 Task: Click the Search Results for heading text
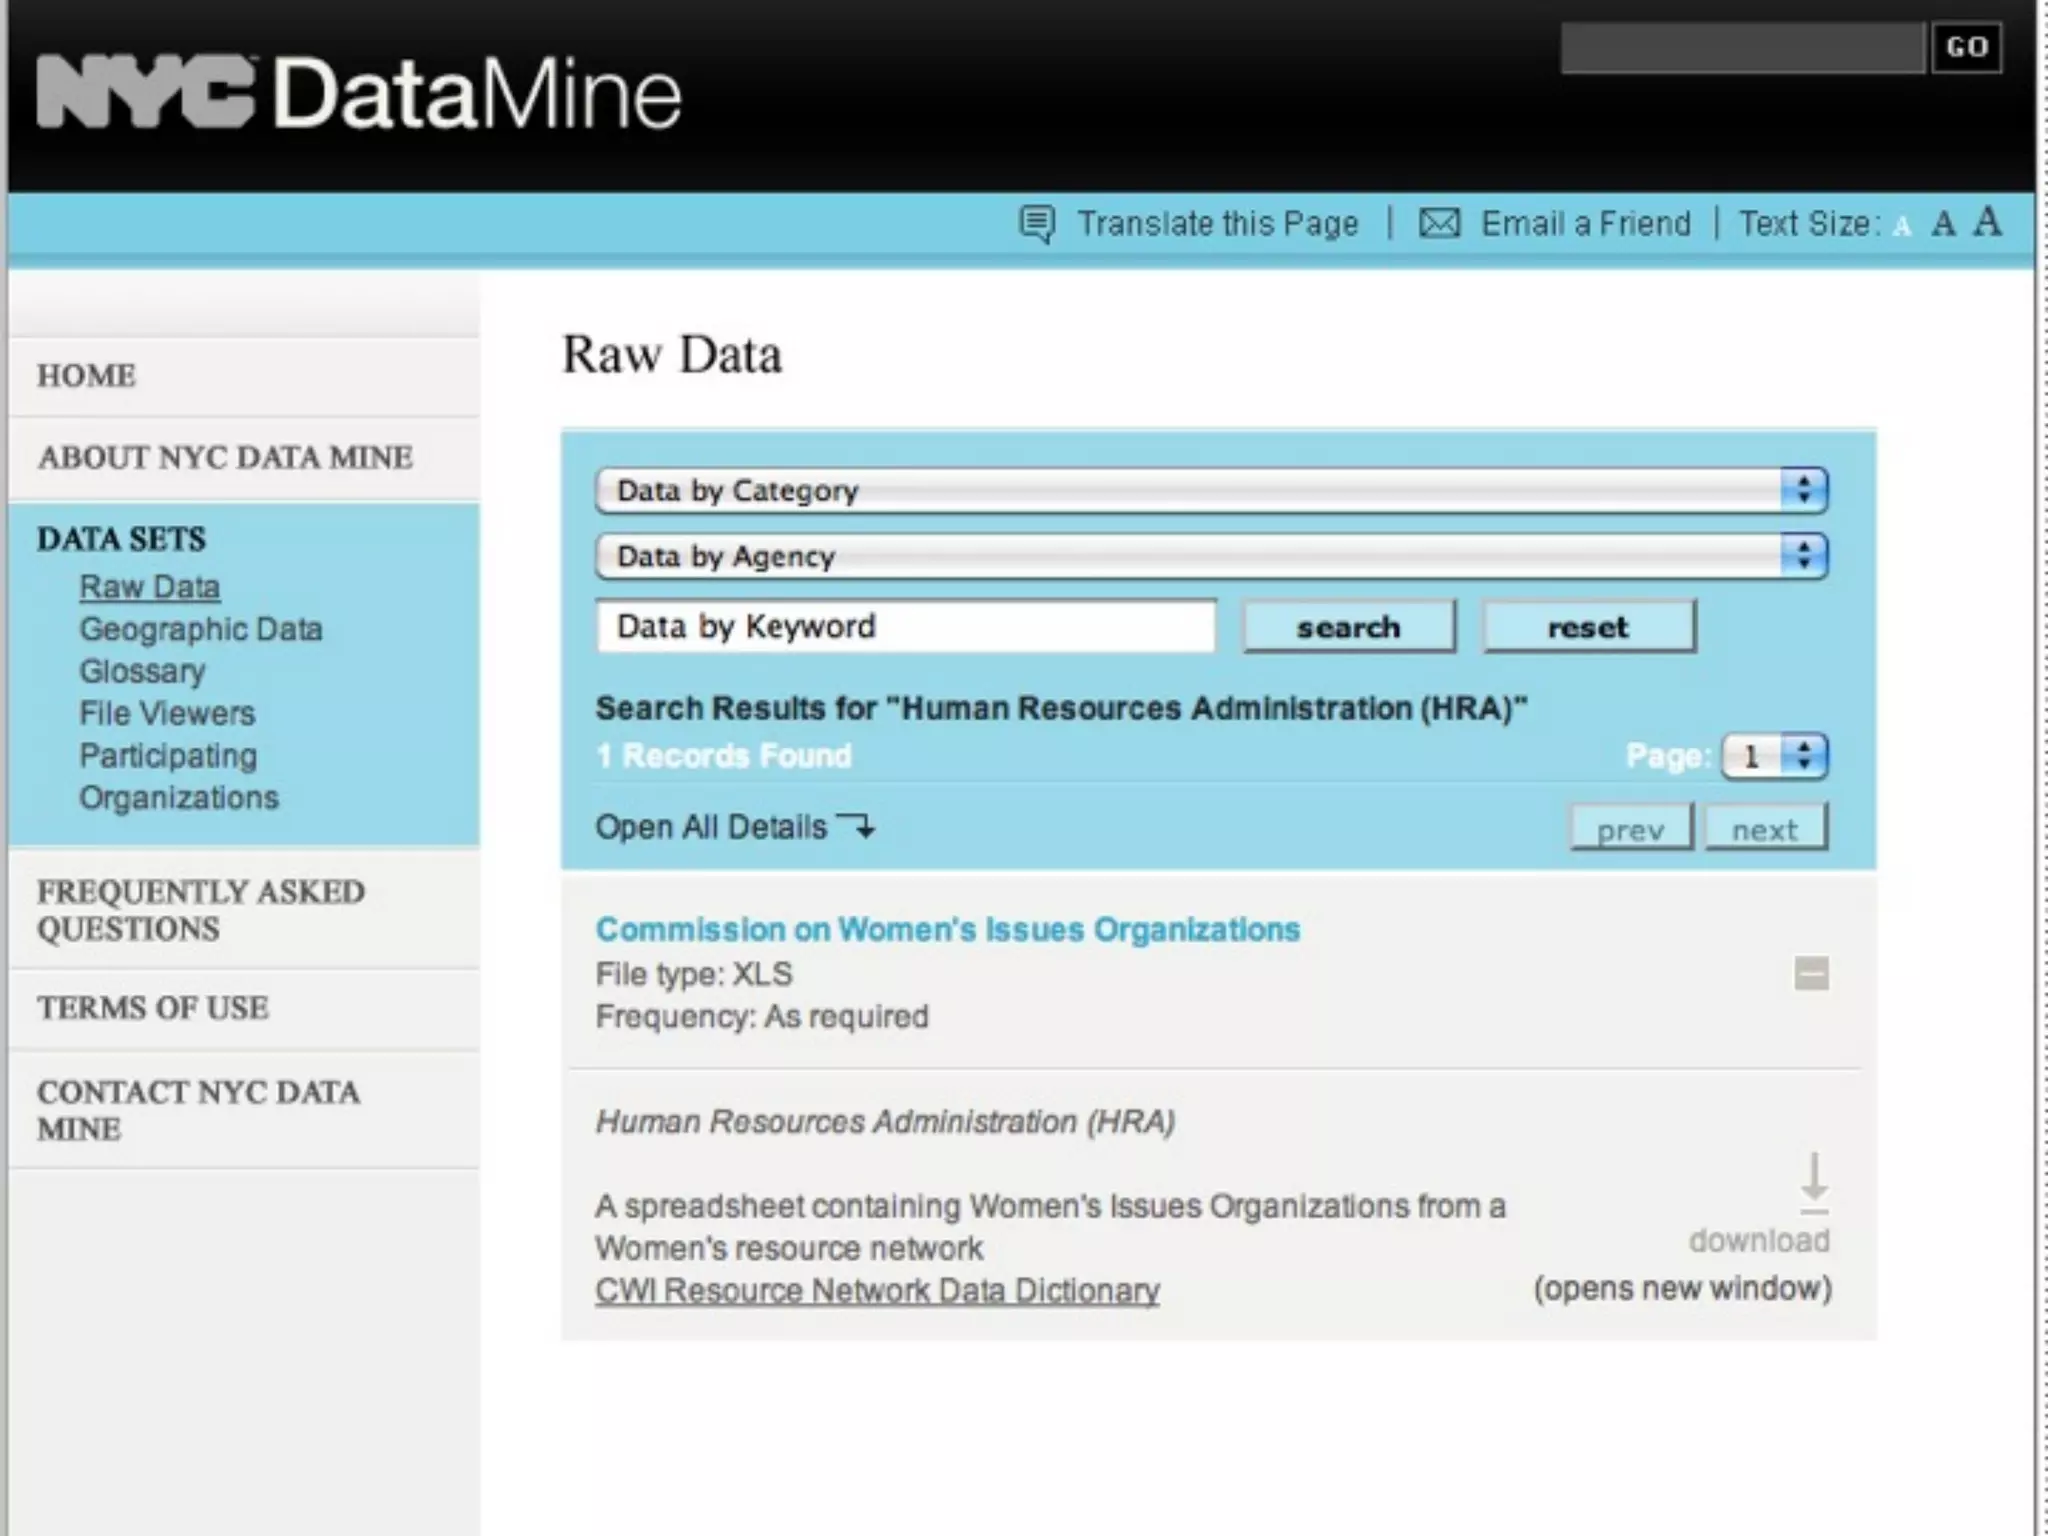pyautogui.click(x=1062, y=708)
